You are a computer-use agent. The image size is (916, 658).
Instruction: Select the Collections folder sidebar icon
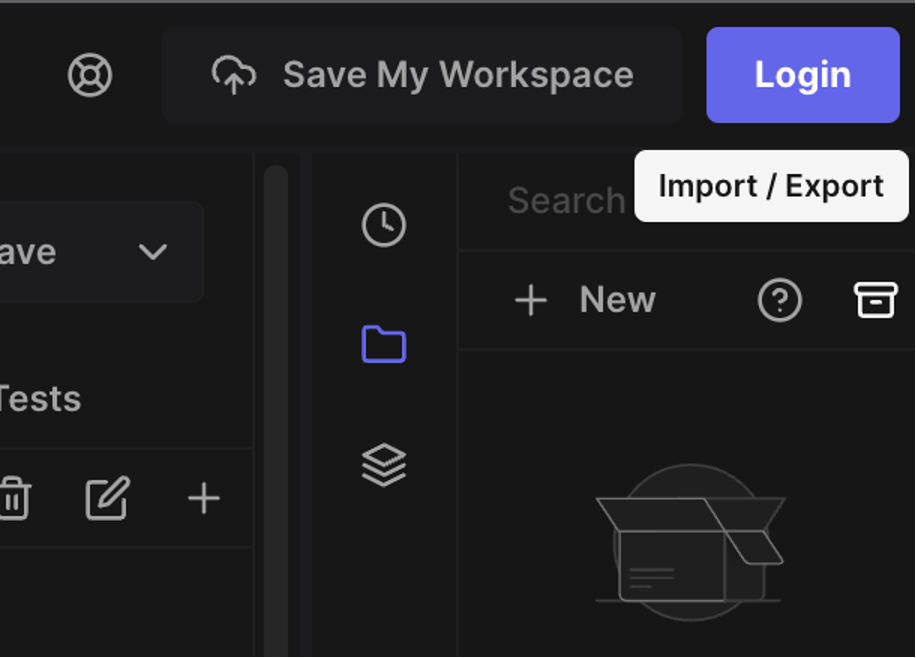point(384,345)
